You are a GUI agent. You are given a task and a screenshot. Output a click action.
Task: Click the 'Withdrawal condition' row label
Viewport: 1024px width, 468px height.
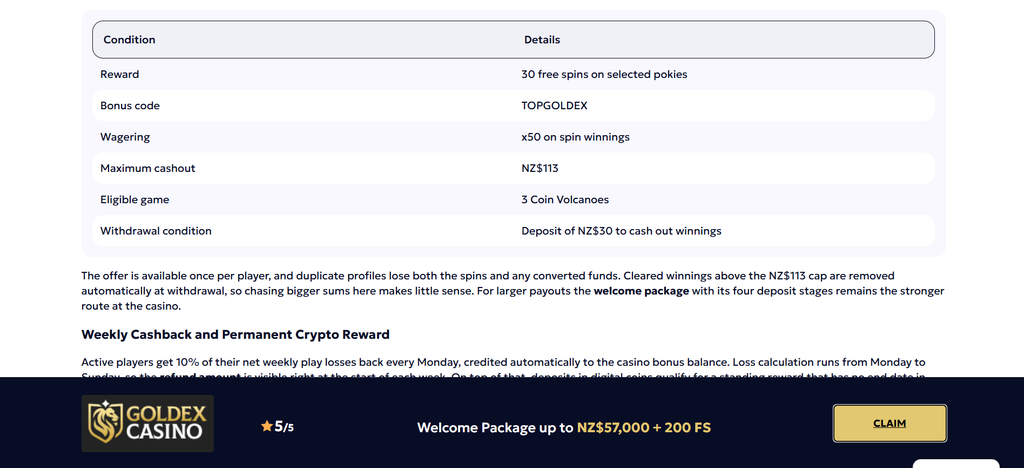[156, 231]
